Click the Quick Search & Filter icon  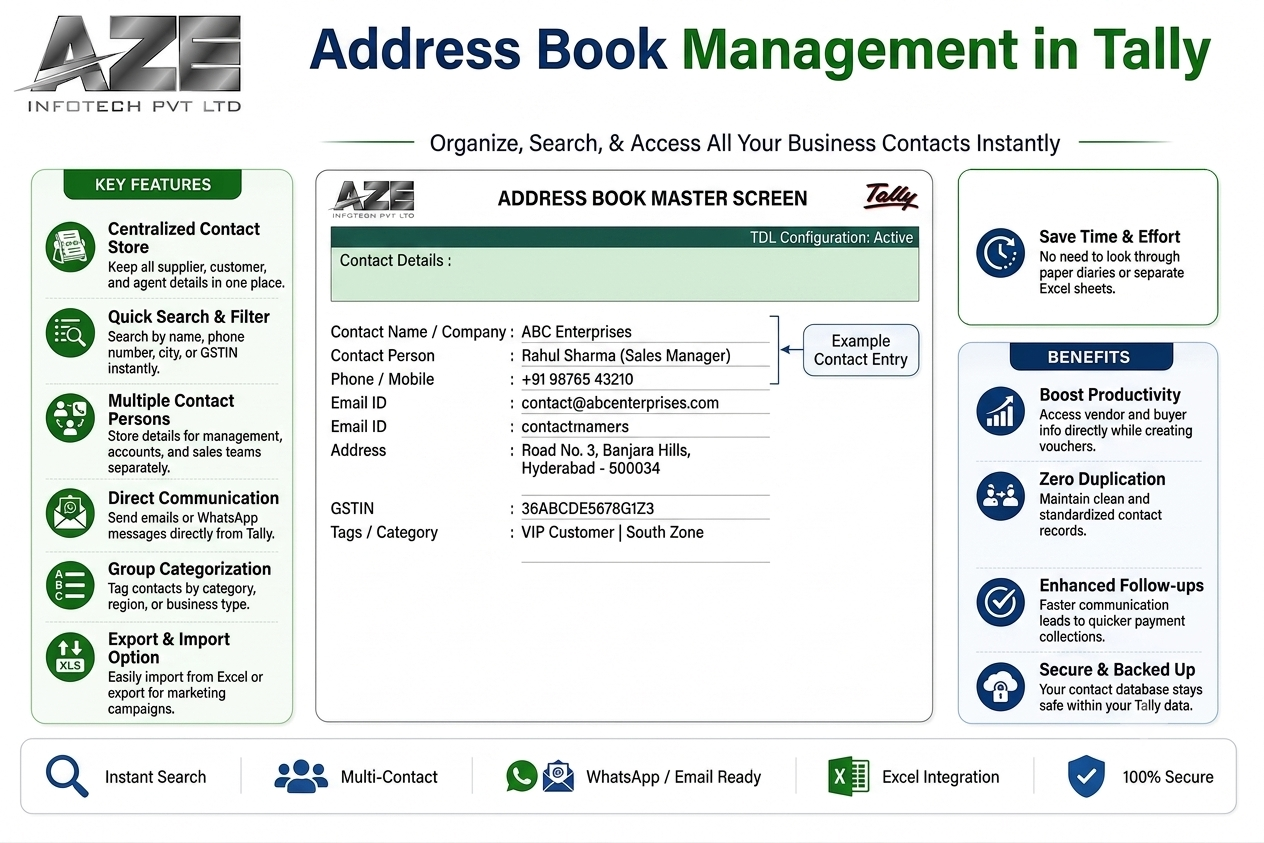tap(71, 333)
